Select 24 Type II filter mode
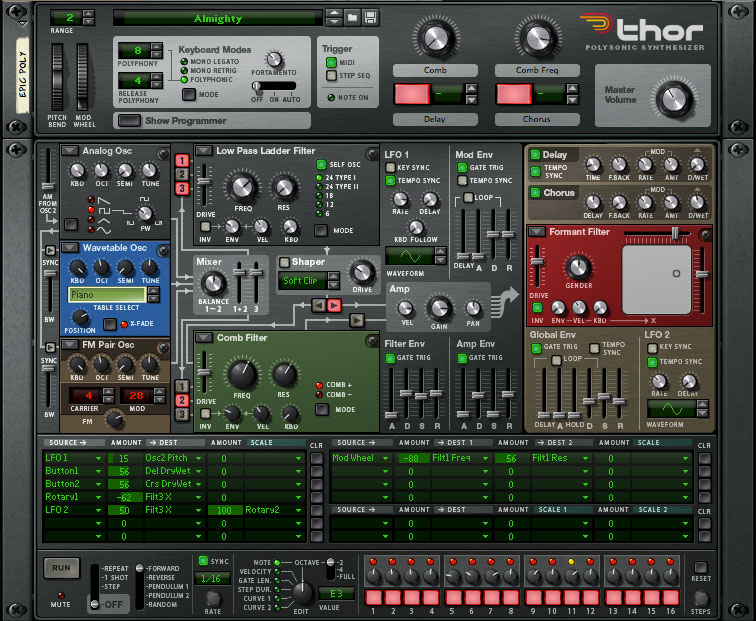 [x=319, y=187]
